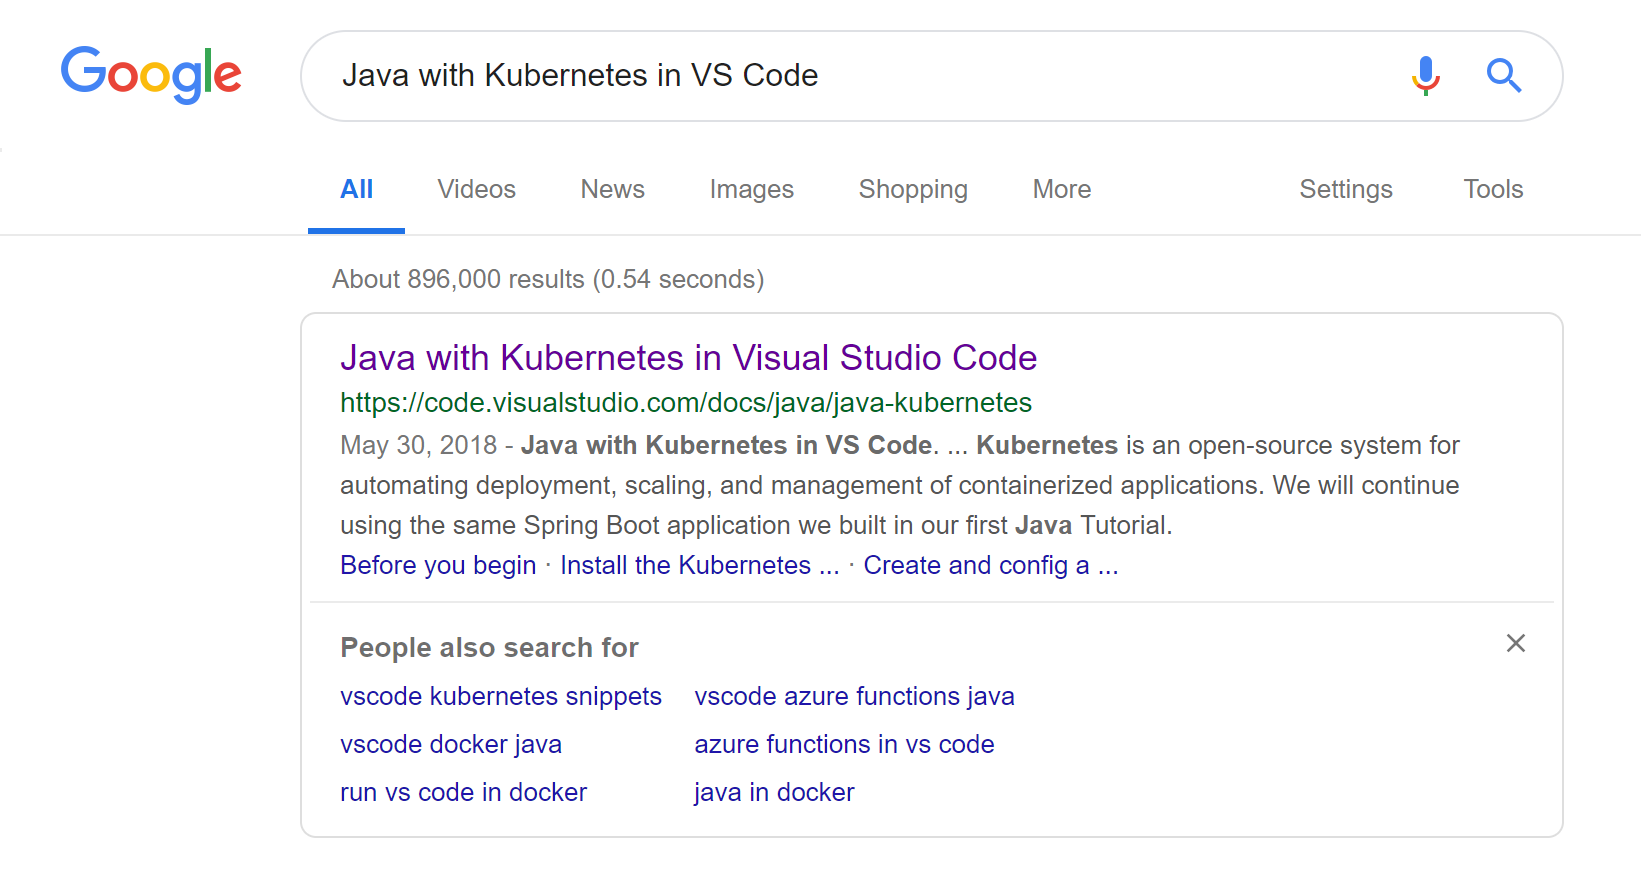The image size is (1641, 880).
Task: Search for vscode docker java
Action: click(x=451, y=744)
